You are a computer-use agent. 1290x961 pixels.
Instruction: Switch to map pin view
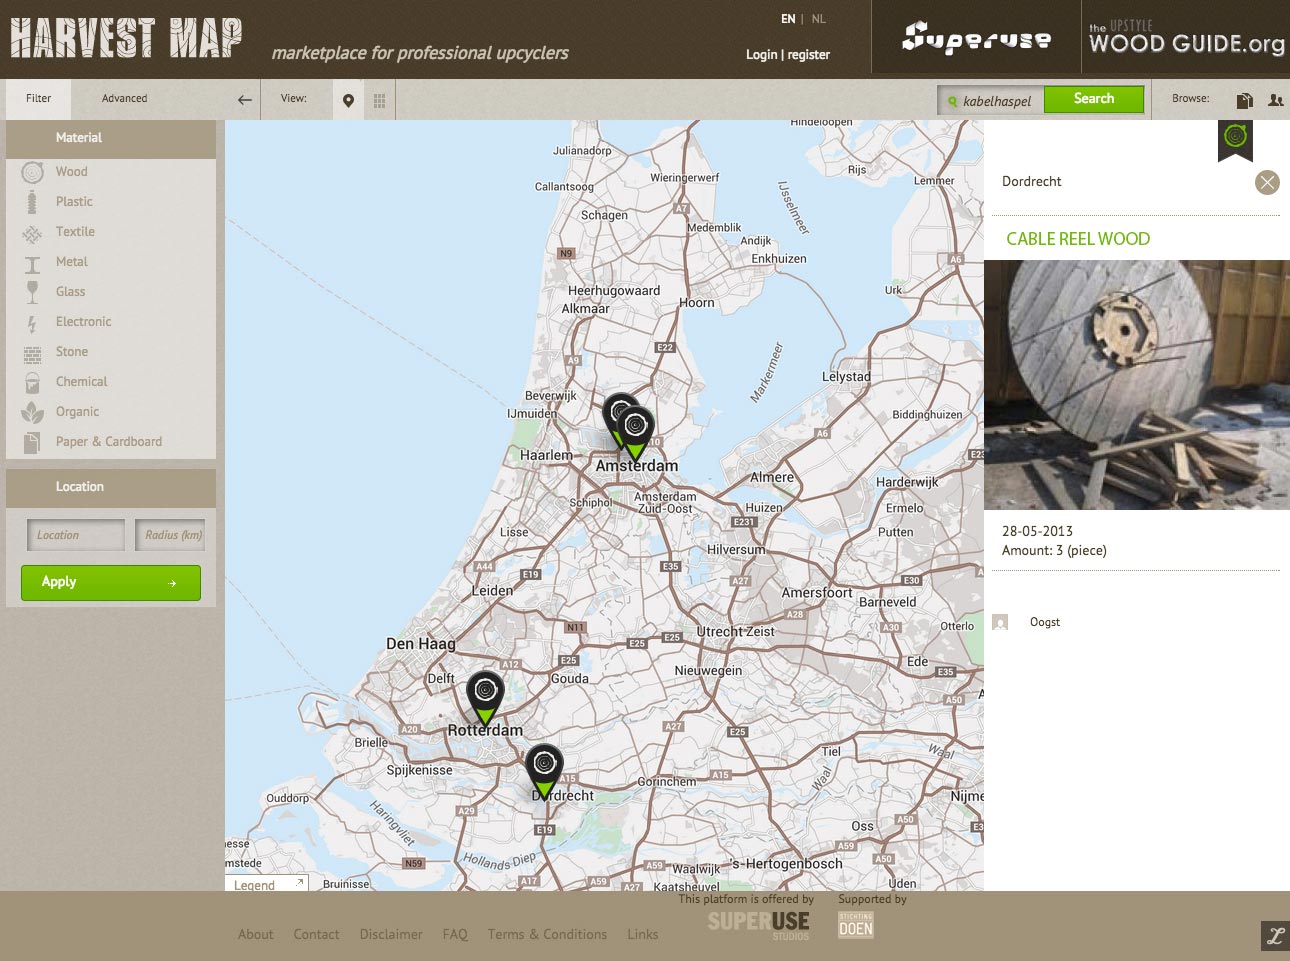(x=348, y=100)
